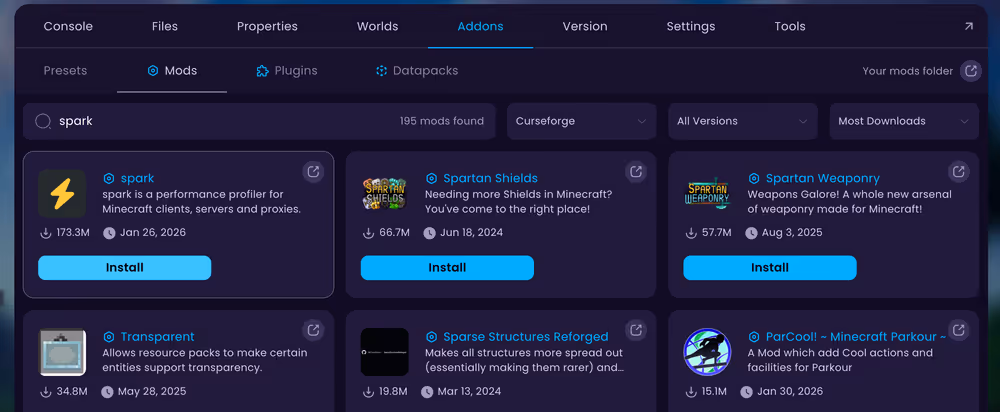This screenshot has width=1000, height=412.
Task: Switch to the Console tab
Action: 68,27
